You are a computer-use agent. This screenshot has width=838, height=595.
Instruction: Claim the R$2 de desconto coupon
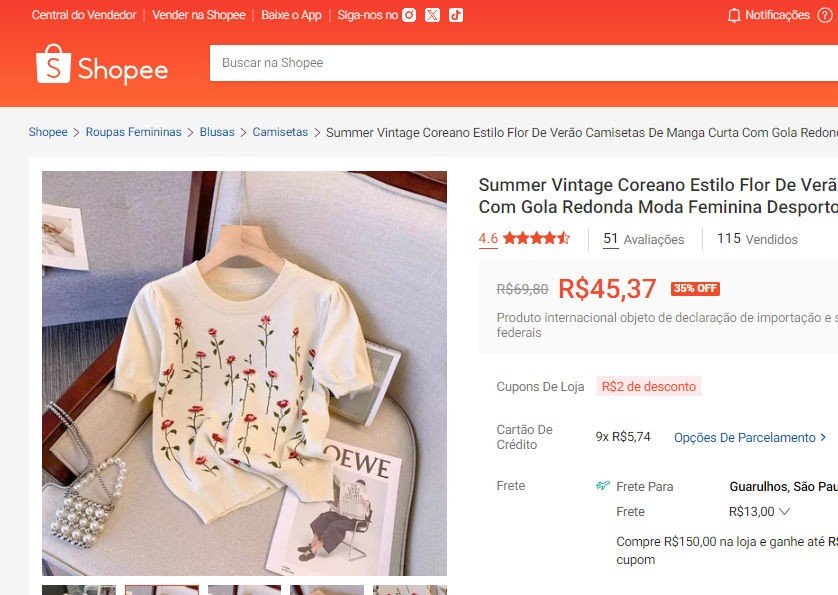tap(649, 386)
